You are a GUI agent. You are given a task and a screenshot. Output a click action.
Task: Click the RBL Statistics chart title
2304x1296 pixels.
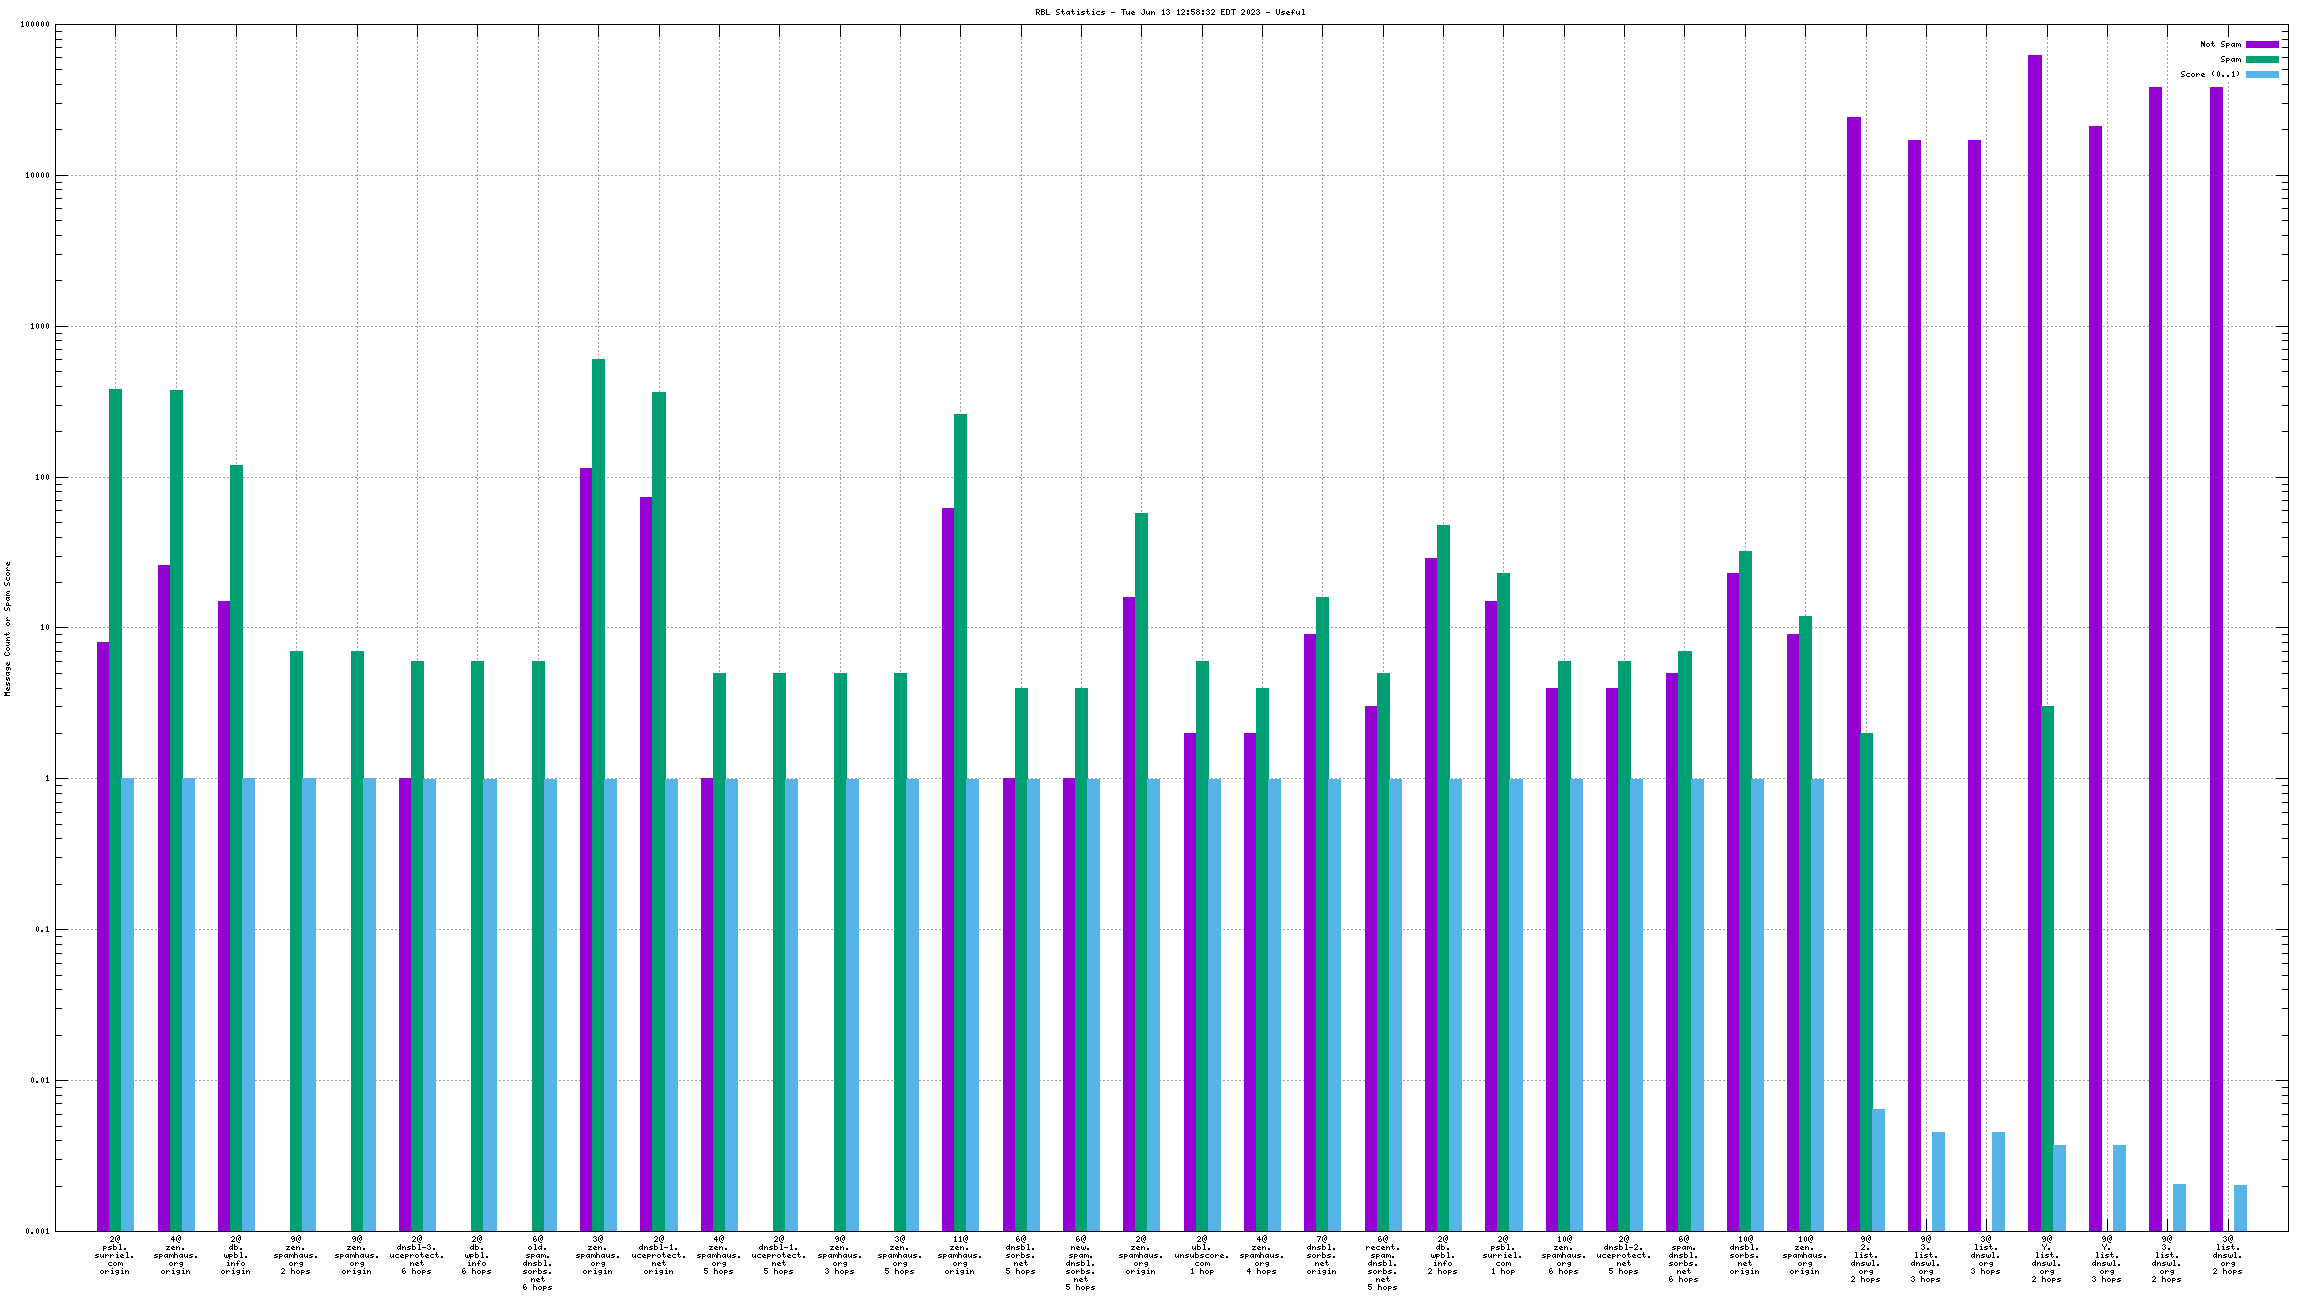click(1170, 12)
